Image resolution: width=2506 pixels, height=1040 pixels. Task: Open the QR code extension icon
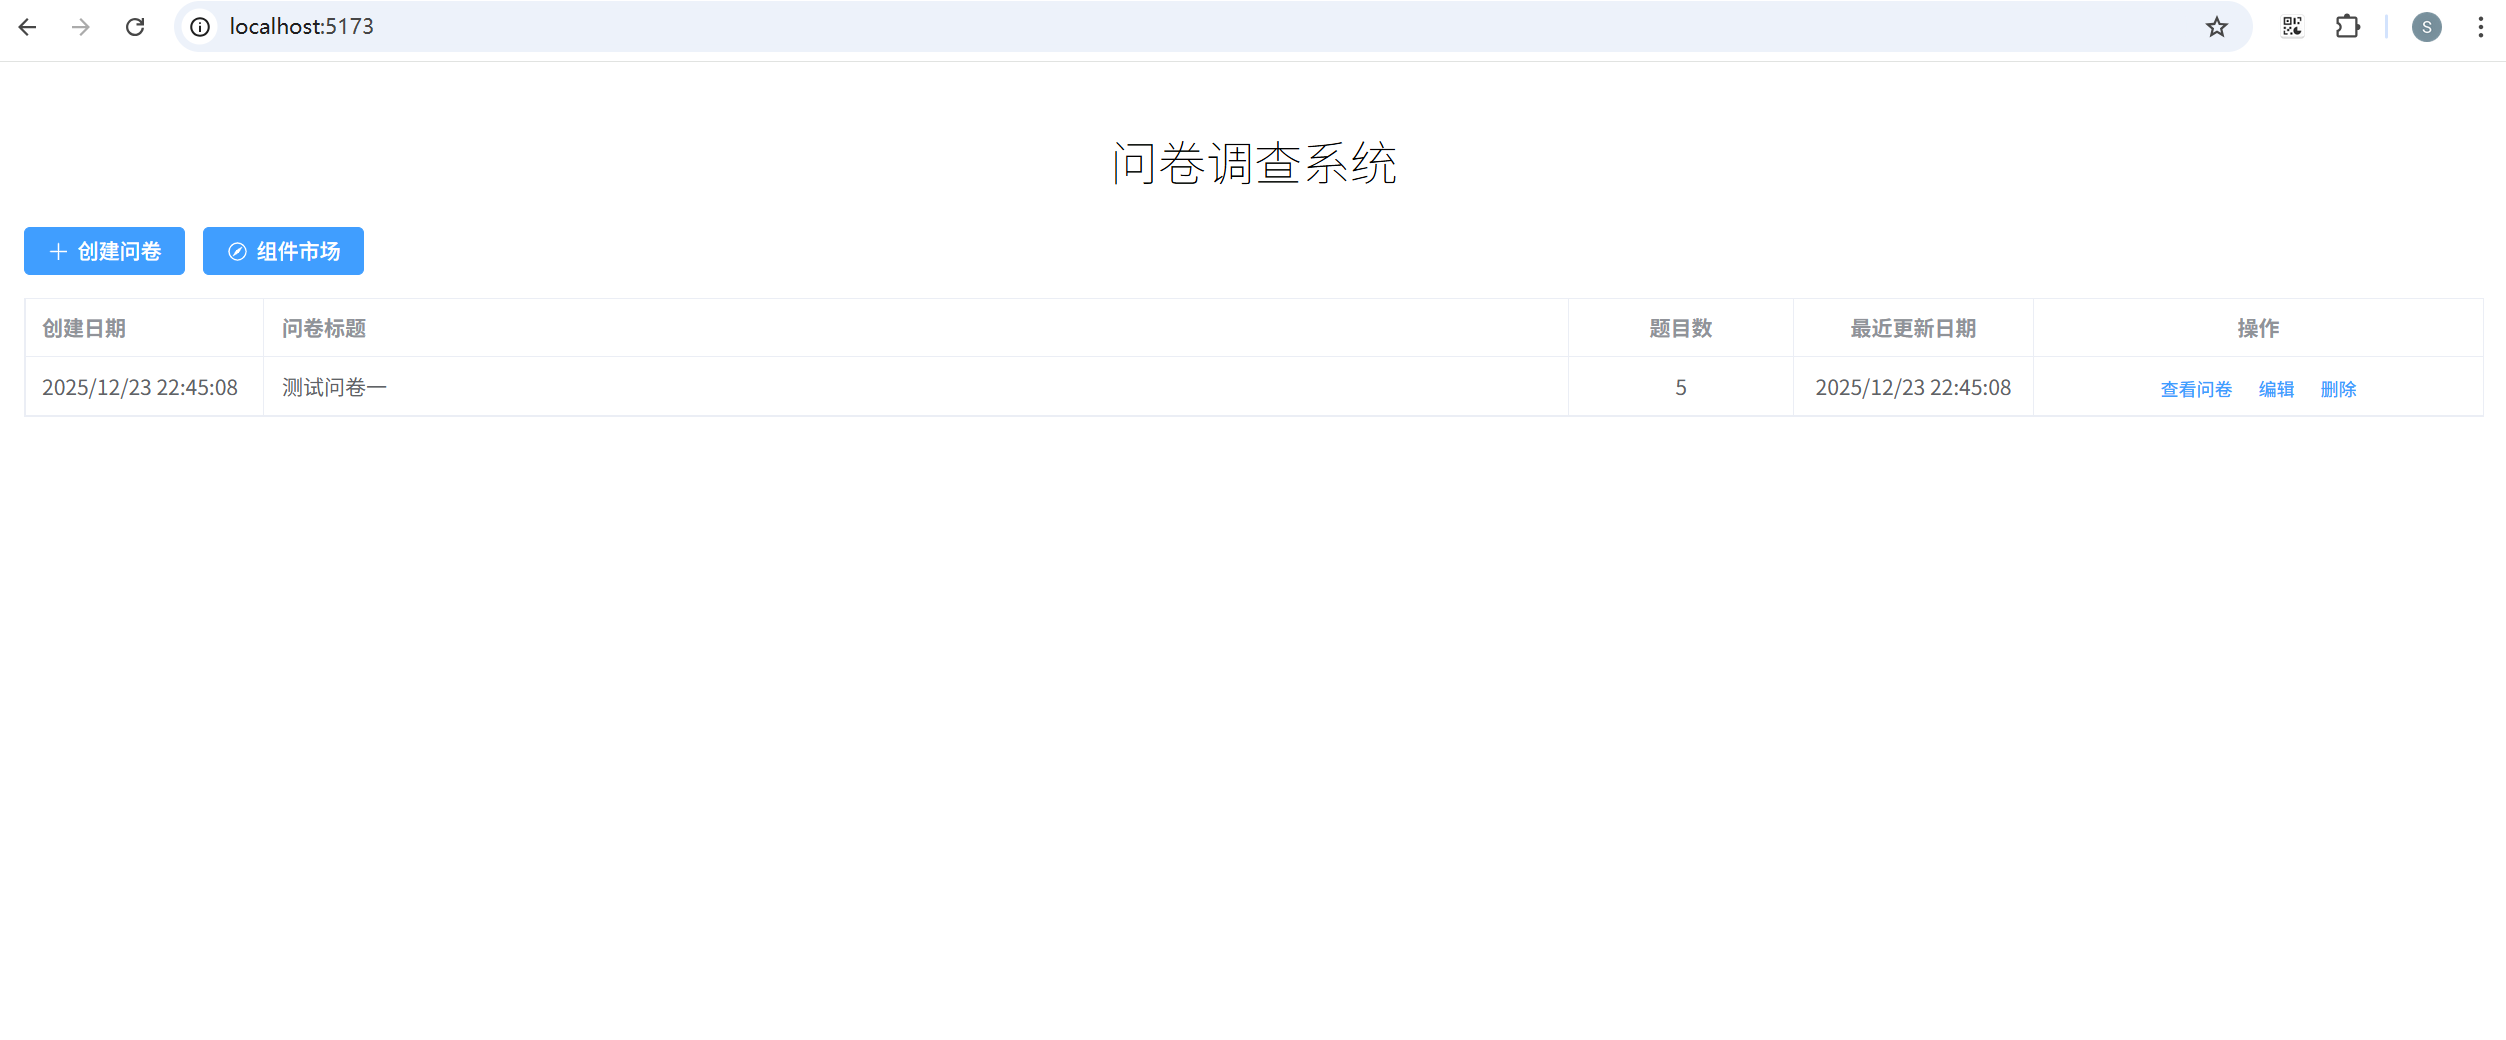2292,27
